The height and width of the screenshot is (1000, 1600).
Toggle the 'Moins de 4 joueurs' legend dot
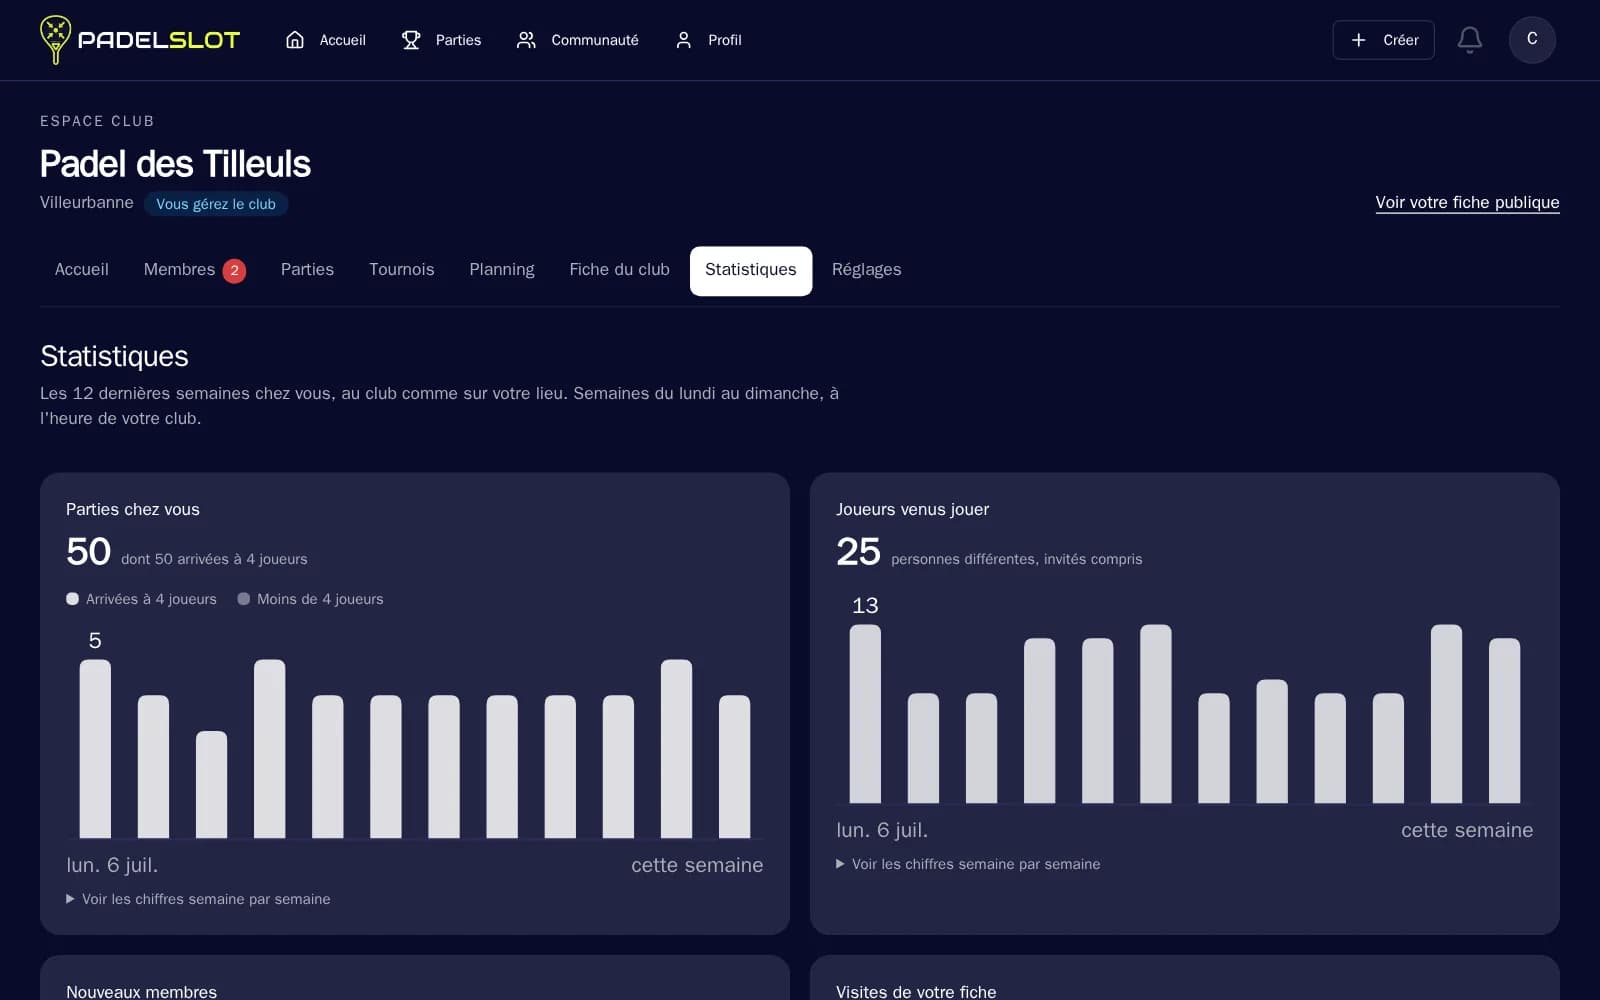click(x=243, y=599)
